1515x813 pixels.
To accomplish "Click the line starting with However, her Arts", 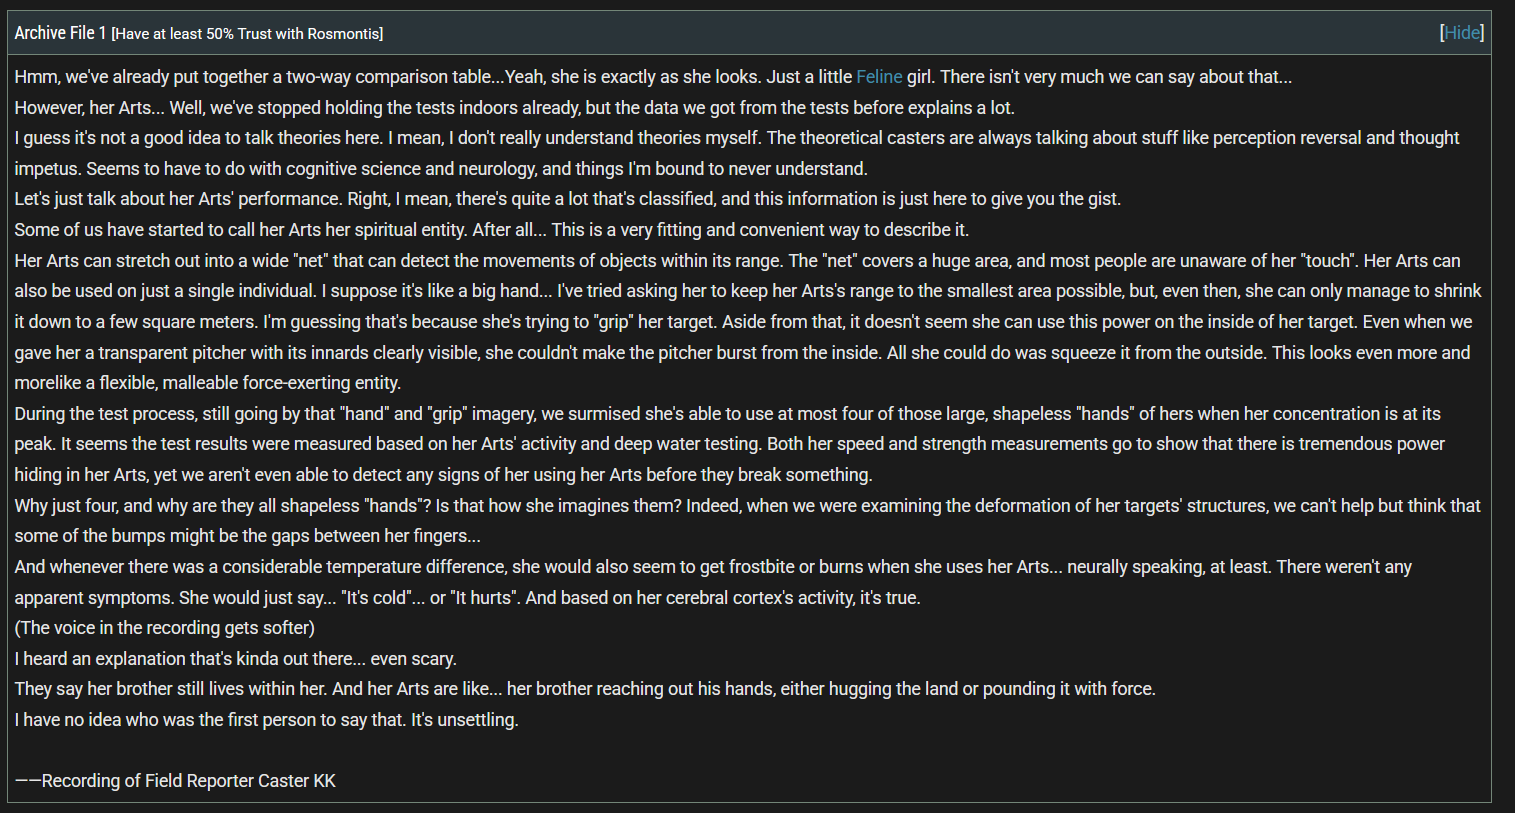I will pyautogui.click(x=514, y=108).
